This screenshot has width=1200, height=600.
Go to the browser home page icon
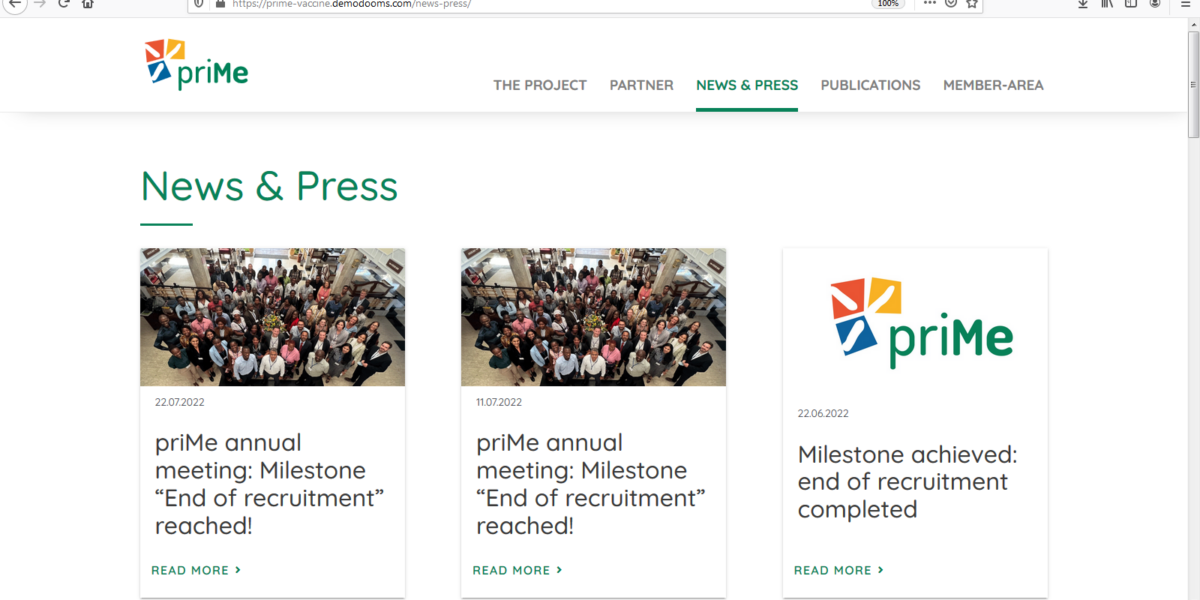click(x=88, y=4)
